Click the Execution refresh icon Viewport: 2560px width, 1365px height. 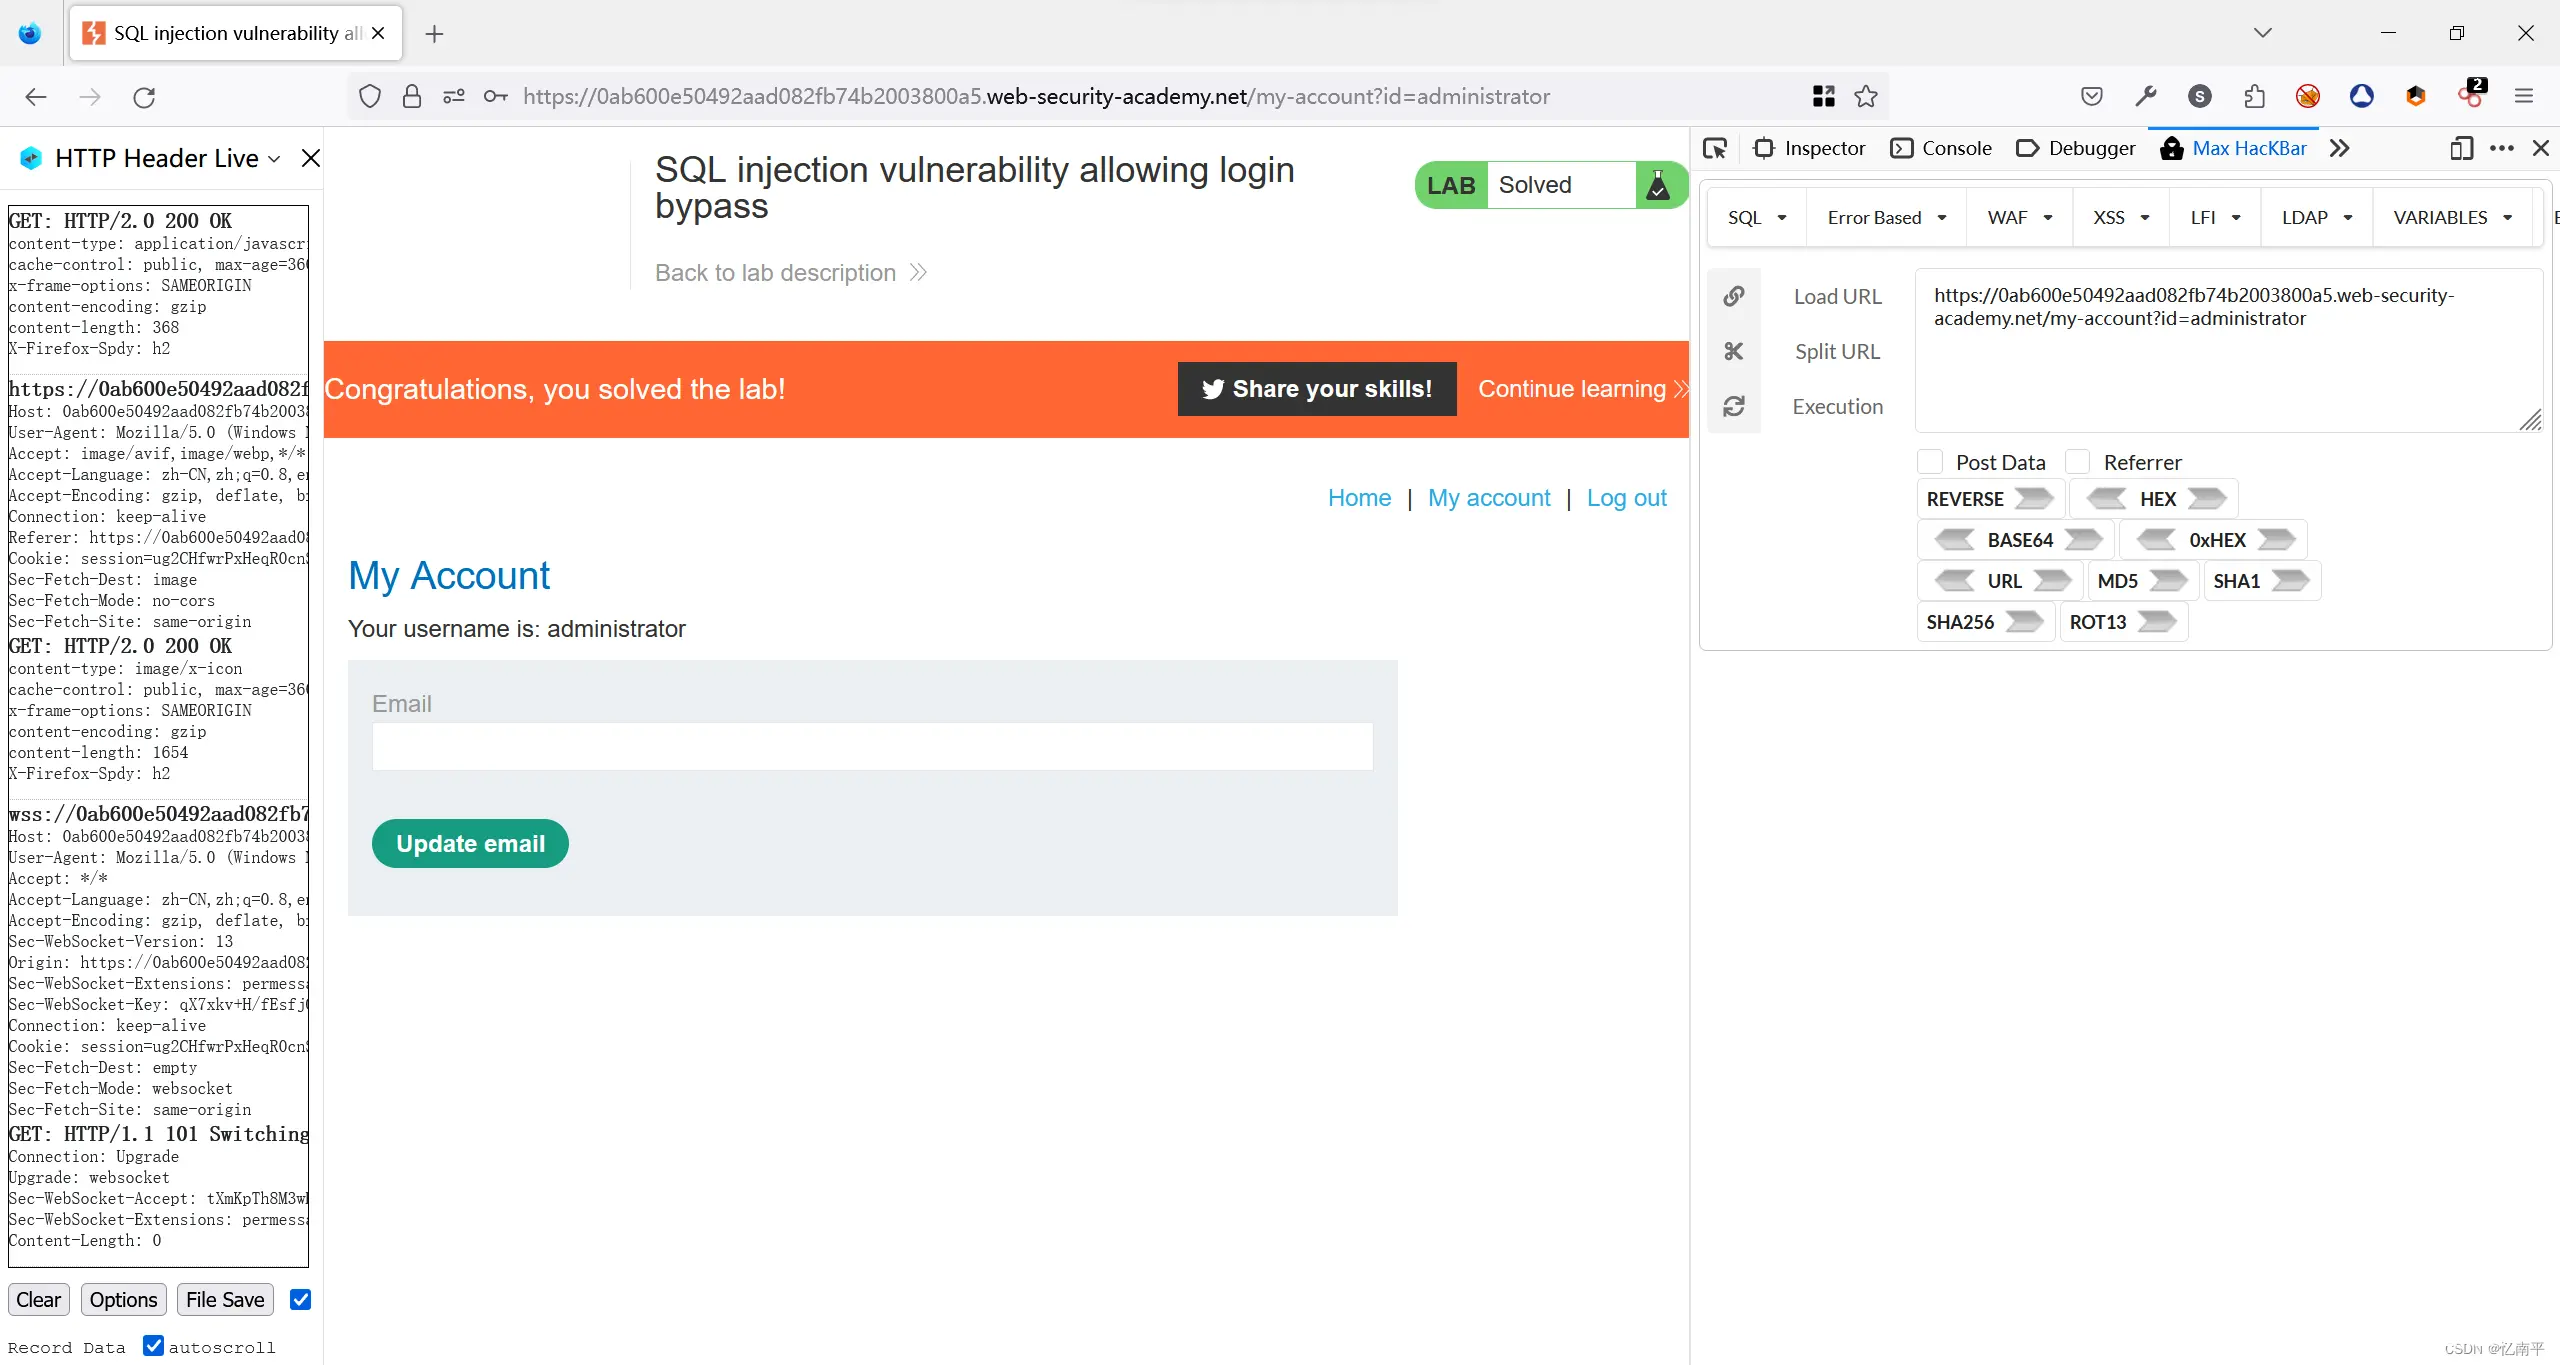(x=1734, y=406)
